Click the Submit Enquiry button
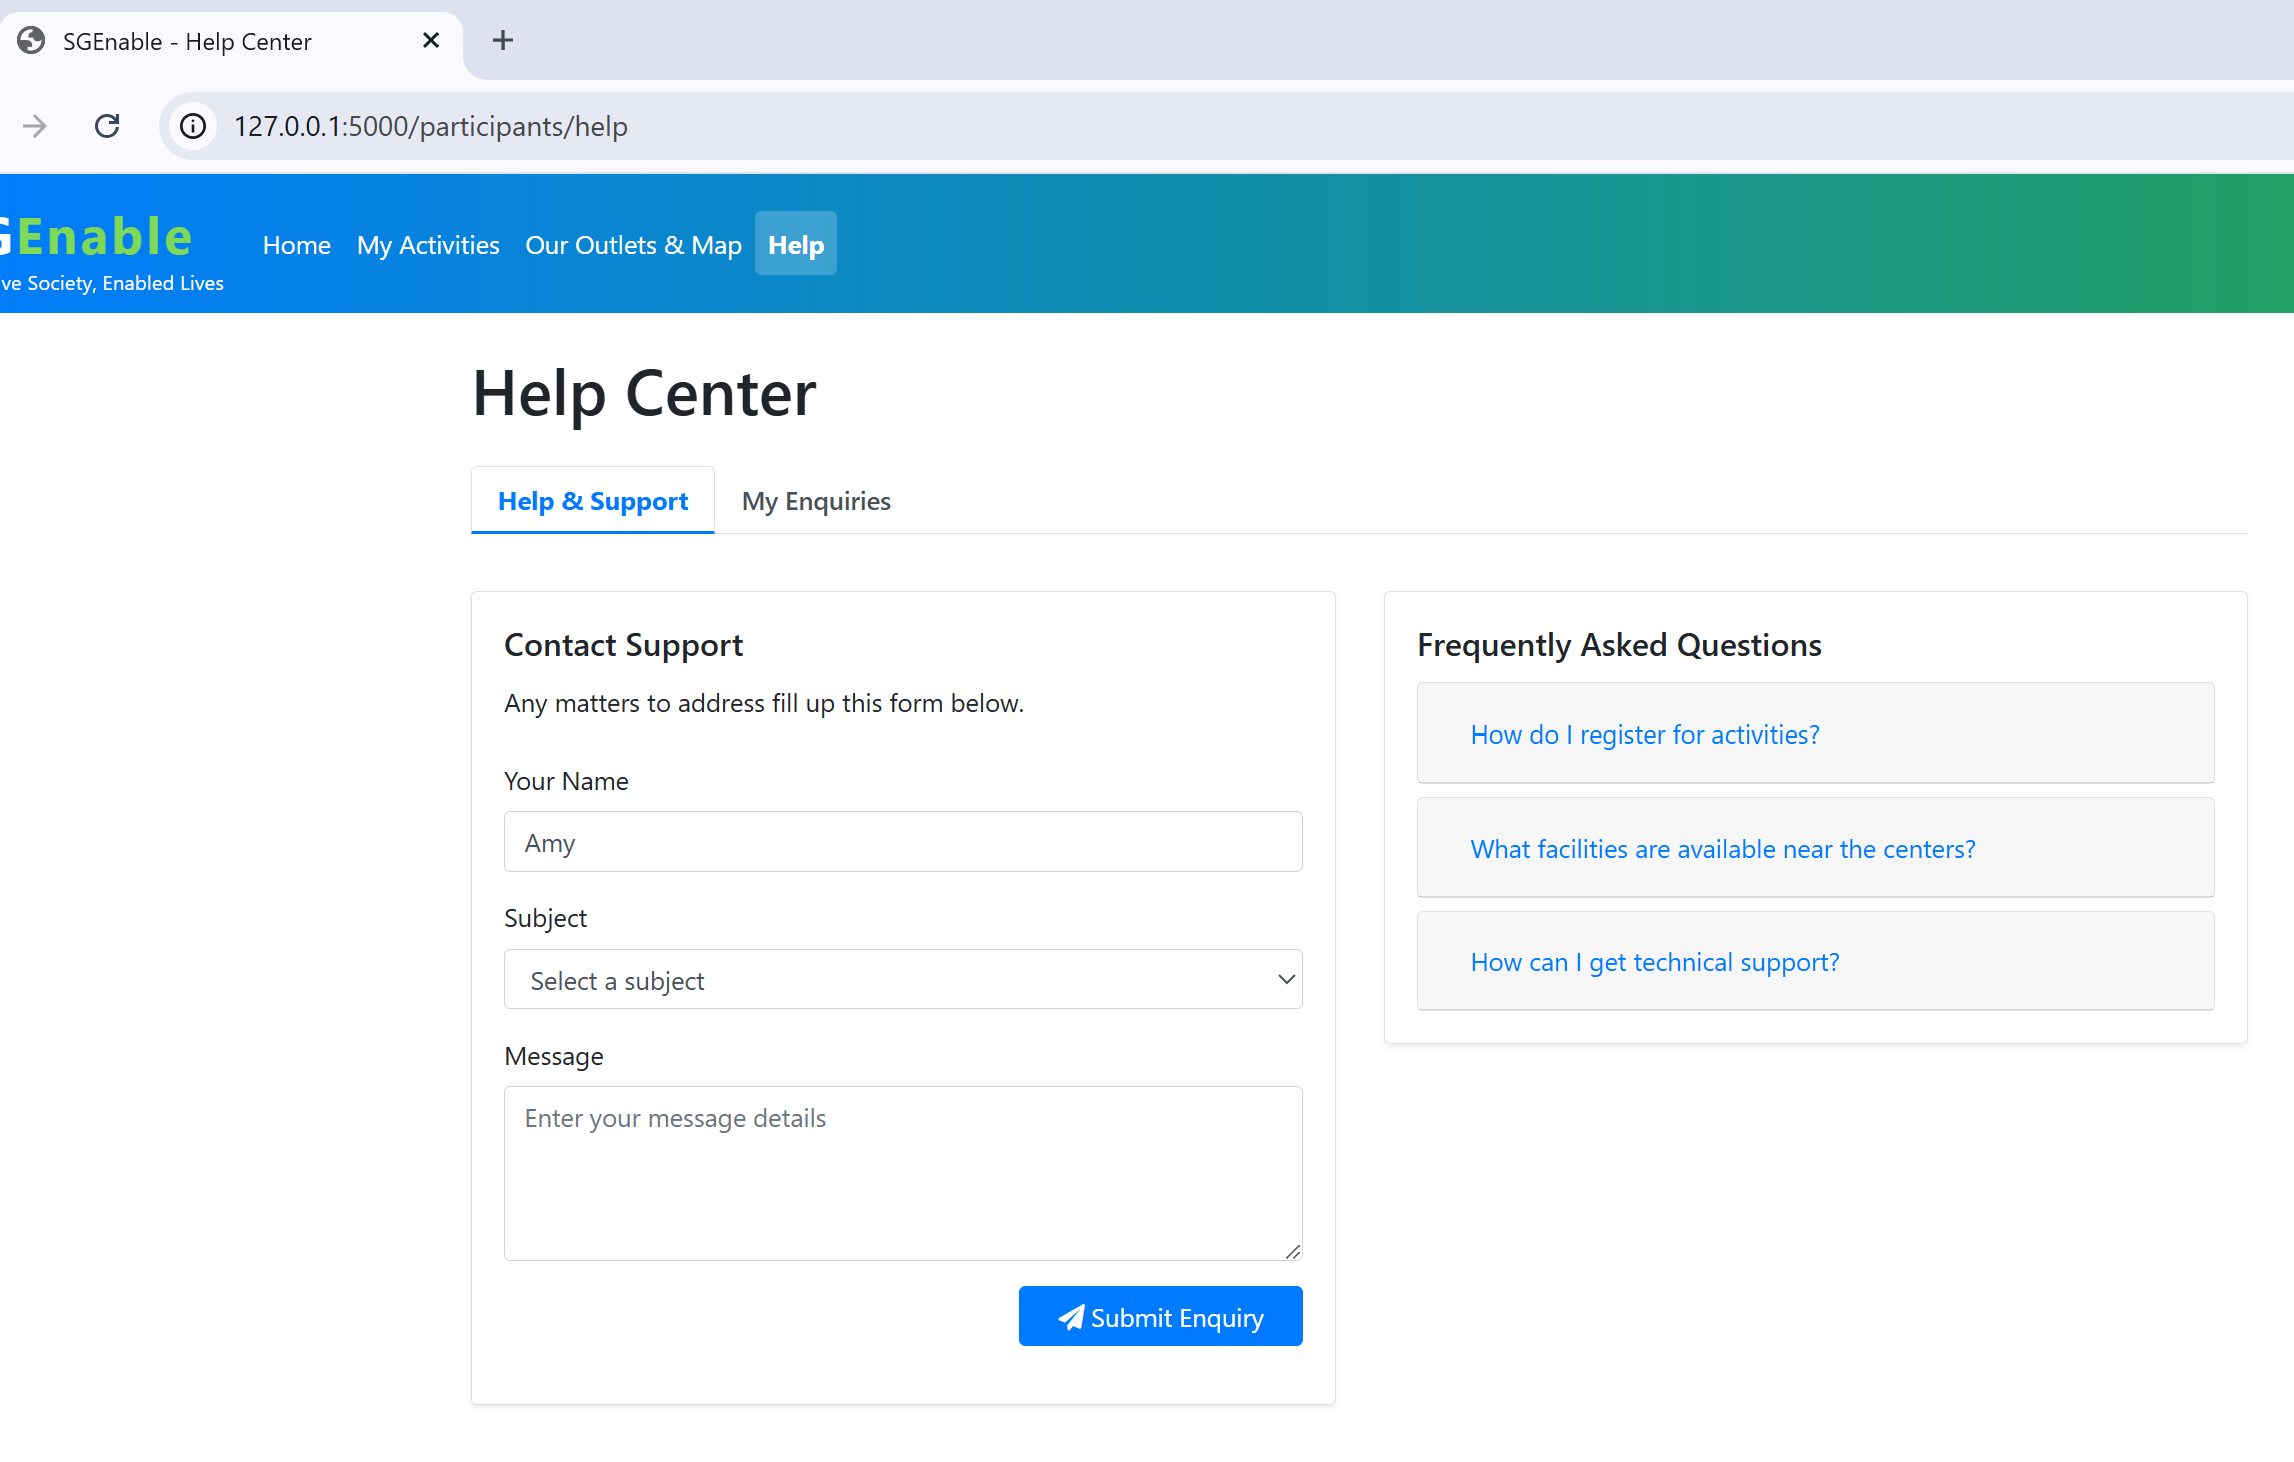This screenshot has height=1462, width=2294. tap(1159, 1316)
